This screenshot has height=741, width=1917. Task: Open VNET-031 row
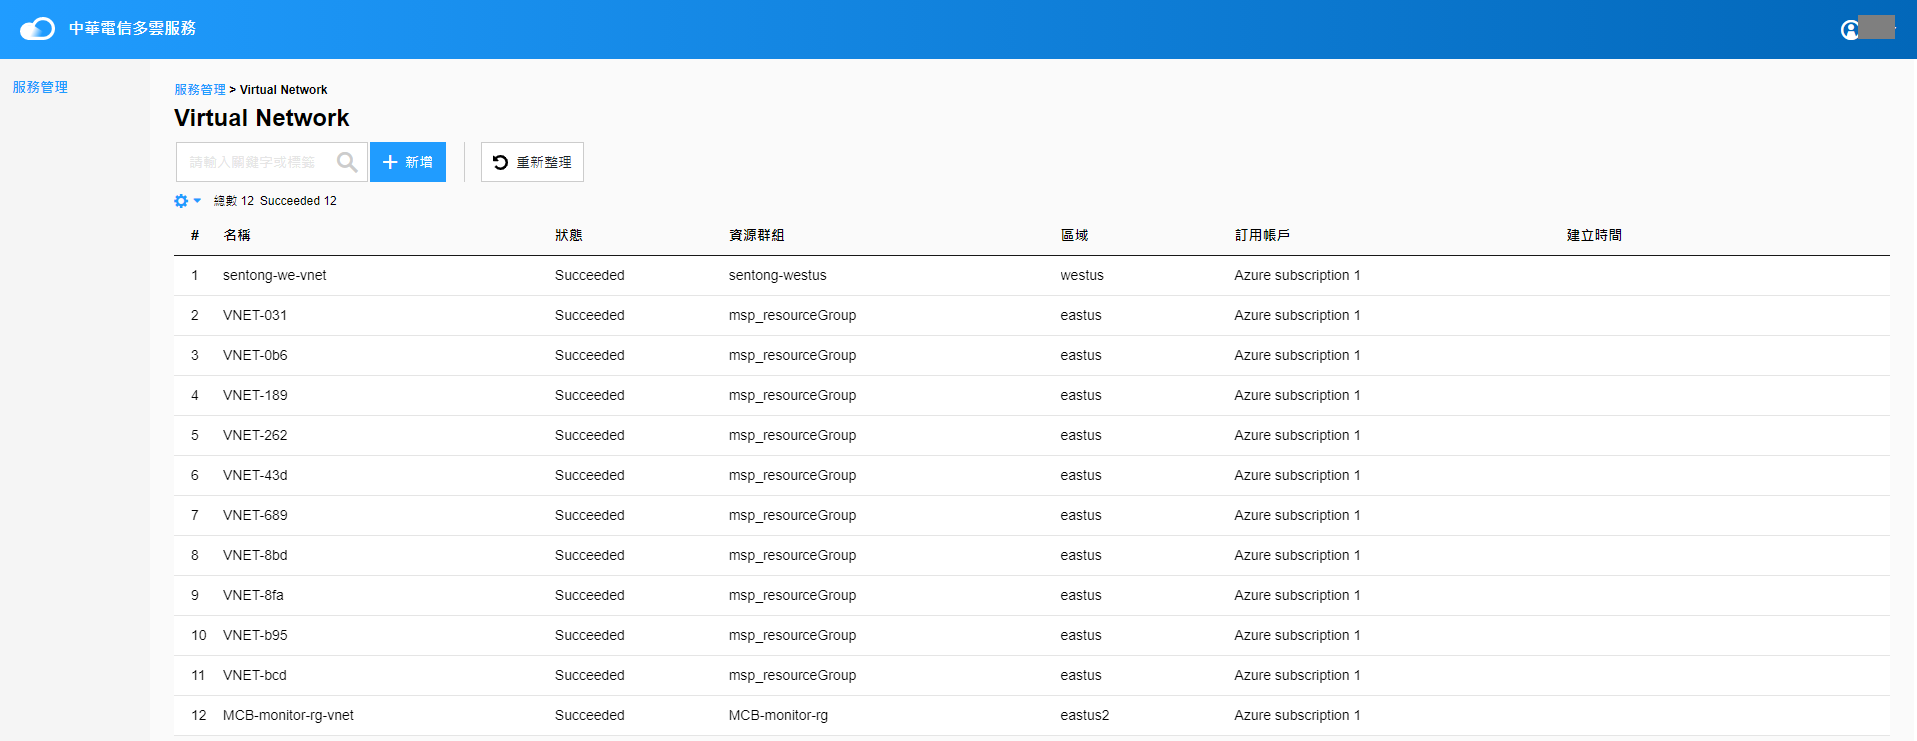(x=1032, y=315)
